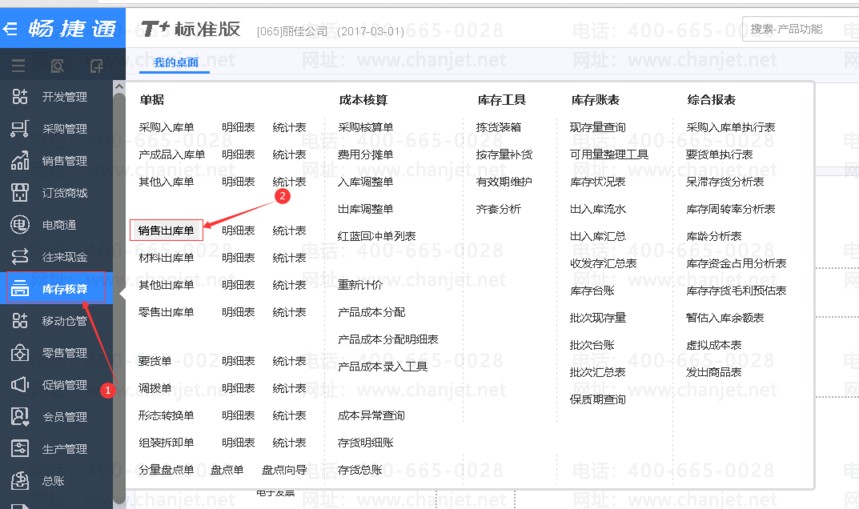
Task: Open 暂估入库余额表
Action: coord(725,318)
